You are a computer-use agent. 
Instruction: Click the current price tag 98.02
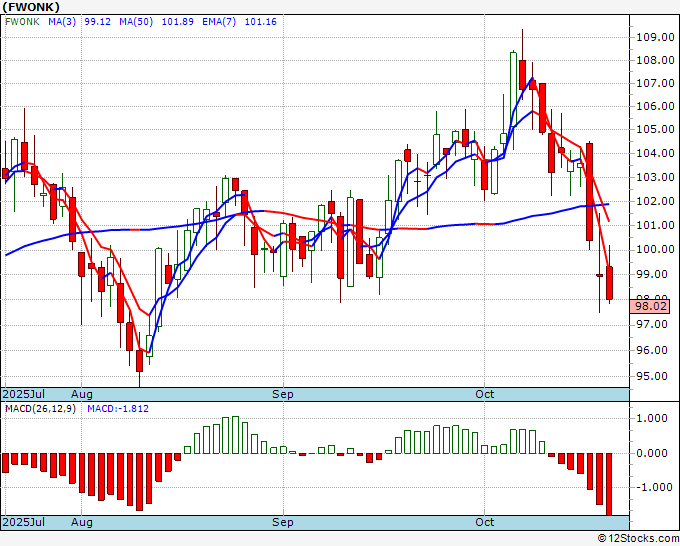point(651,307)
